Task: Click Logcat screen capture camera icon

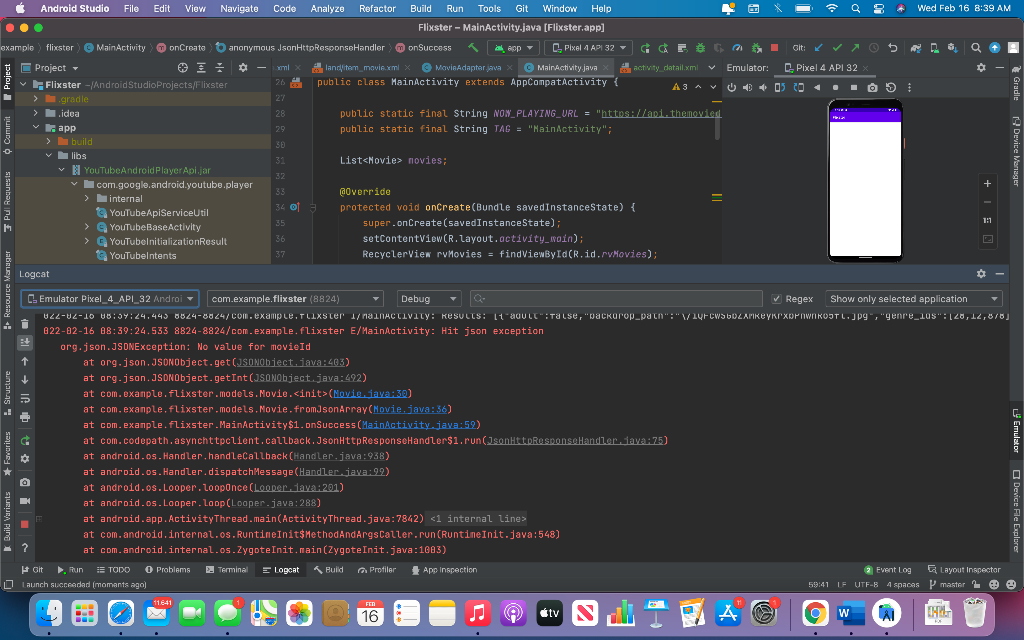Action: (25, 482)
